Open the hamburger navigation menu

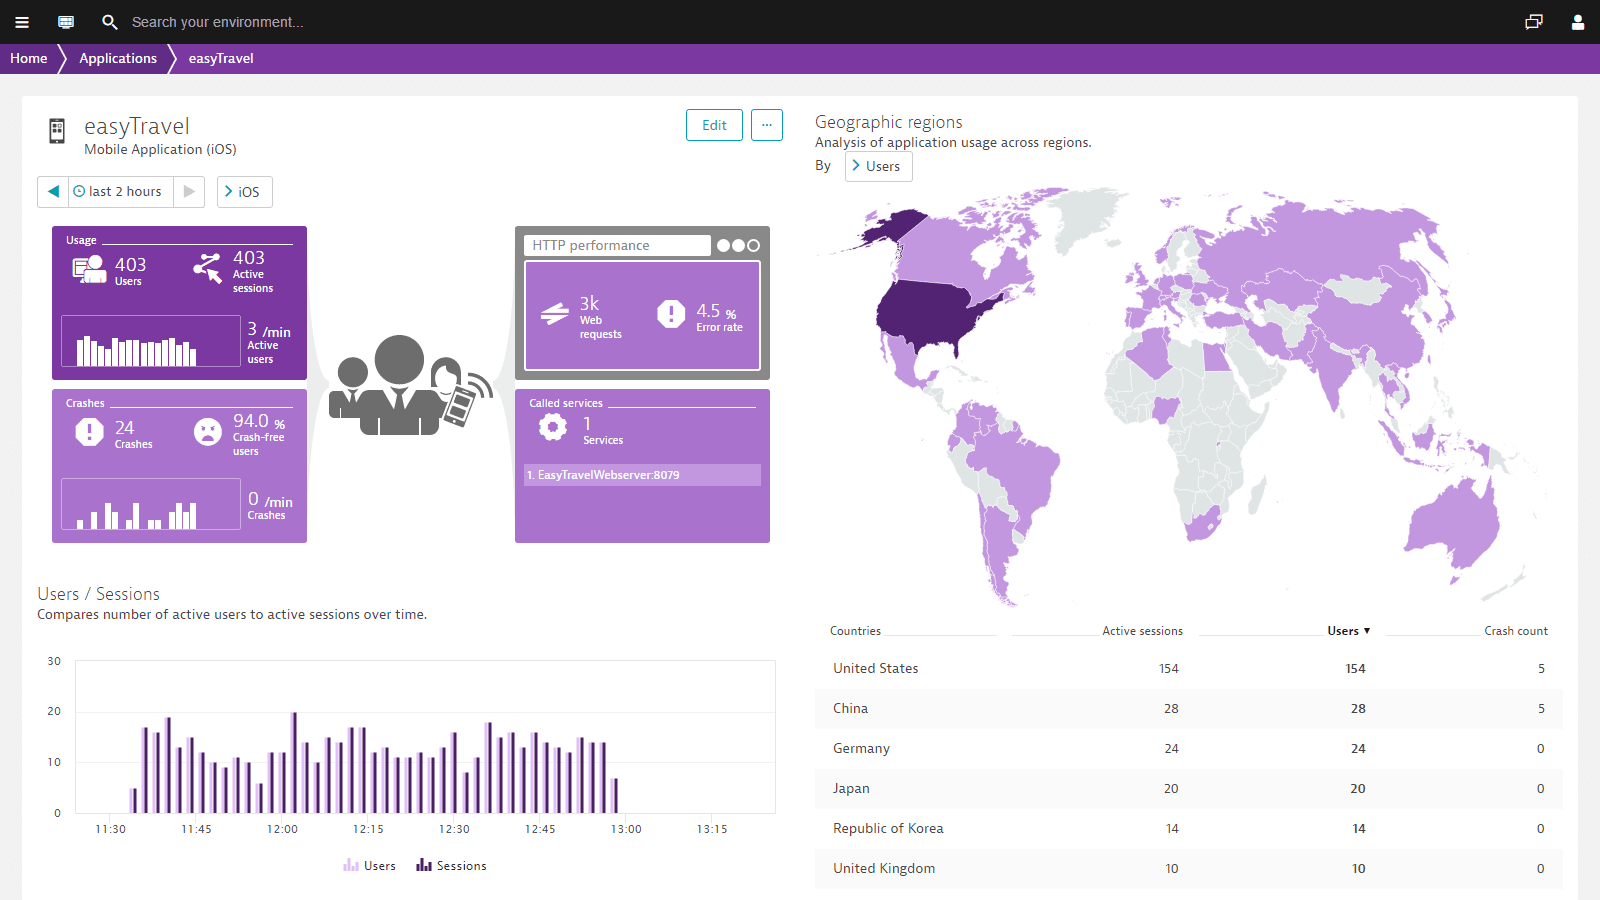pyautogui.click(x=22, y=22)
